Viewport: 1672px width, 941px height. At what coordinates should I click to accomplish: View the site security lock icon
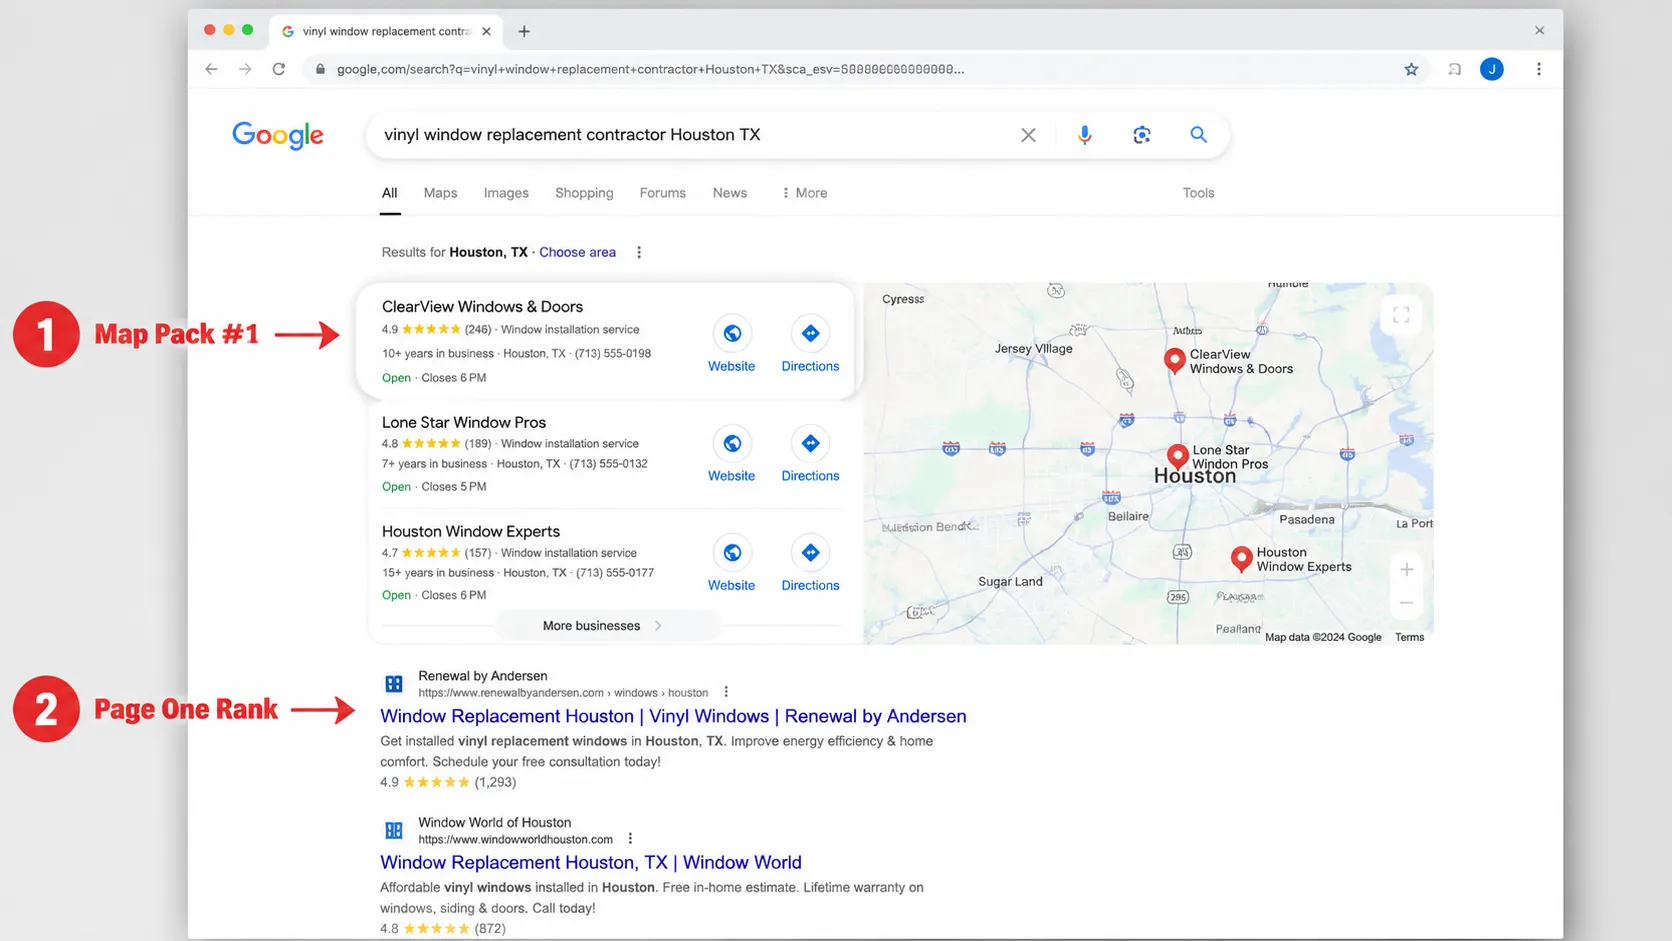320,69
